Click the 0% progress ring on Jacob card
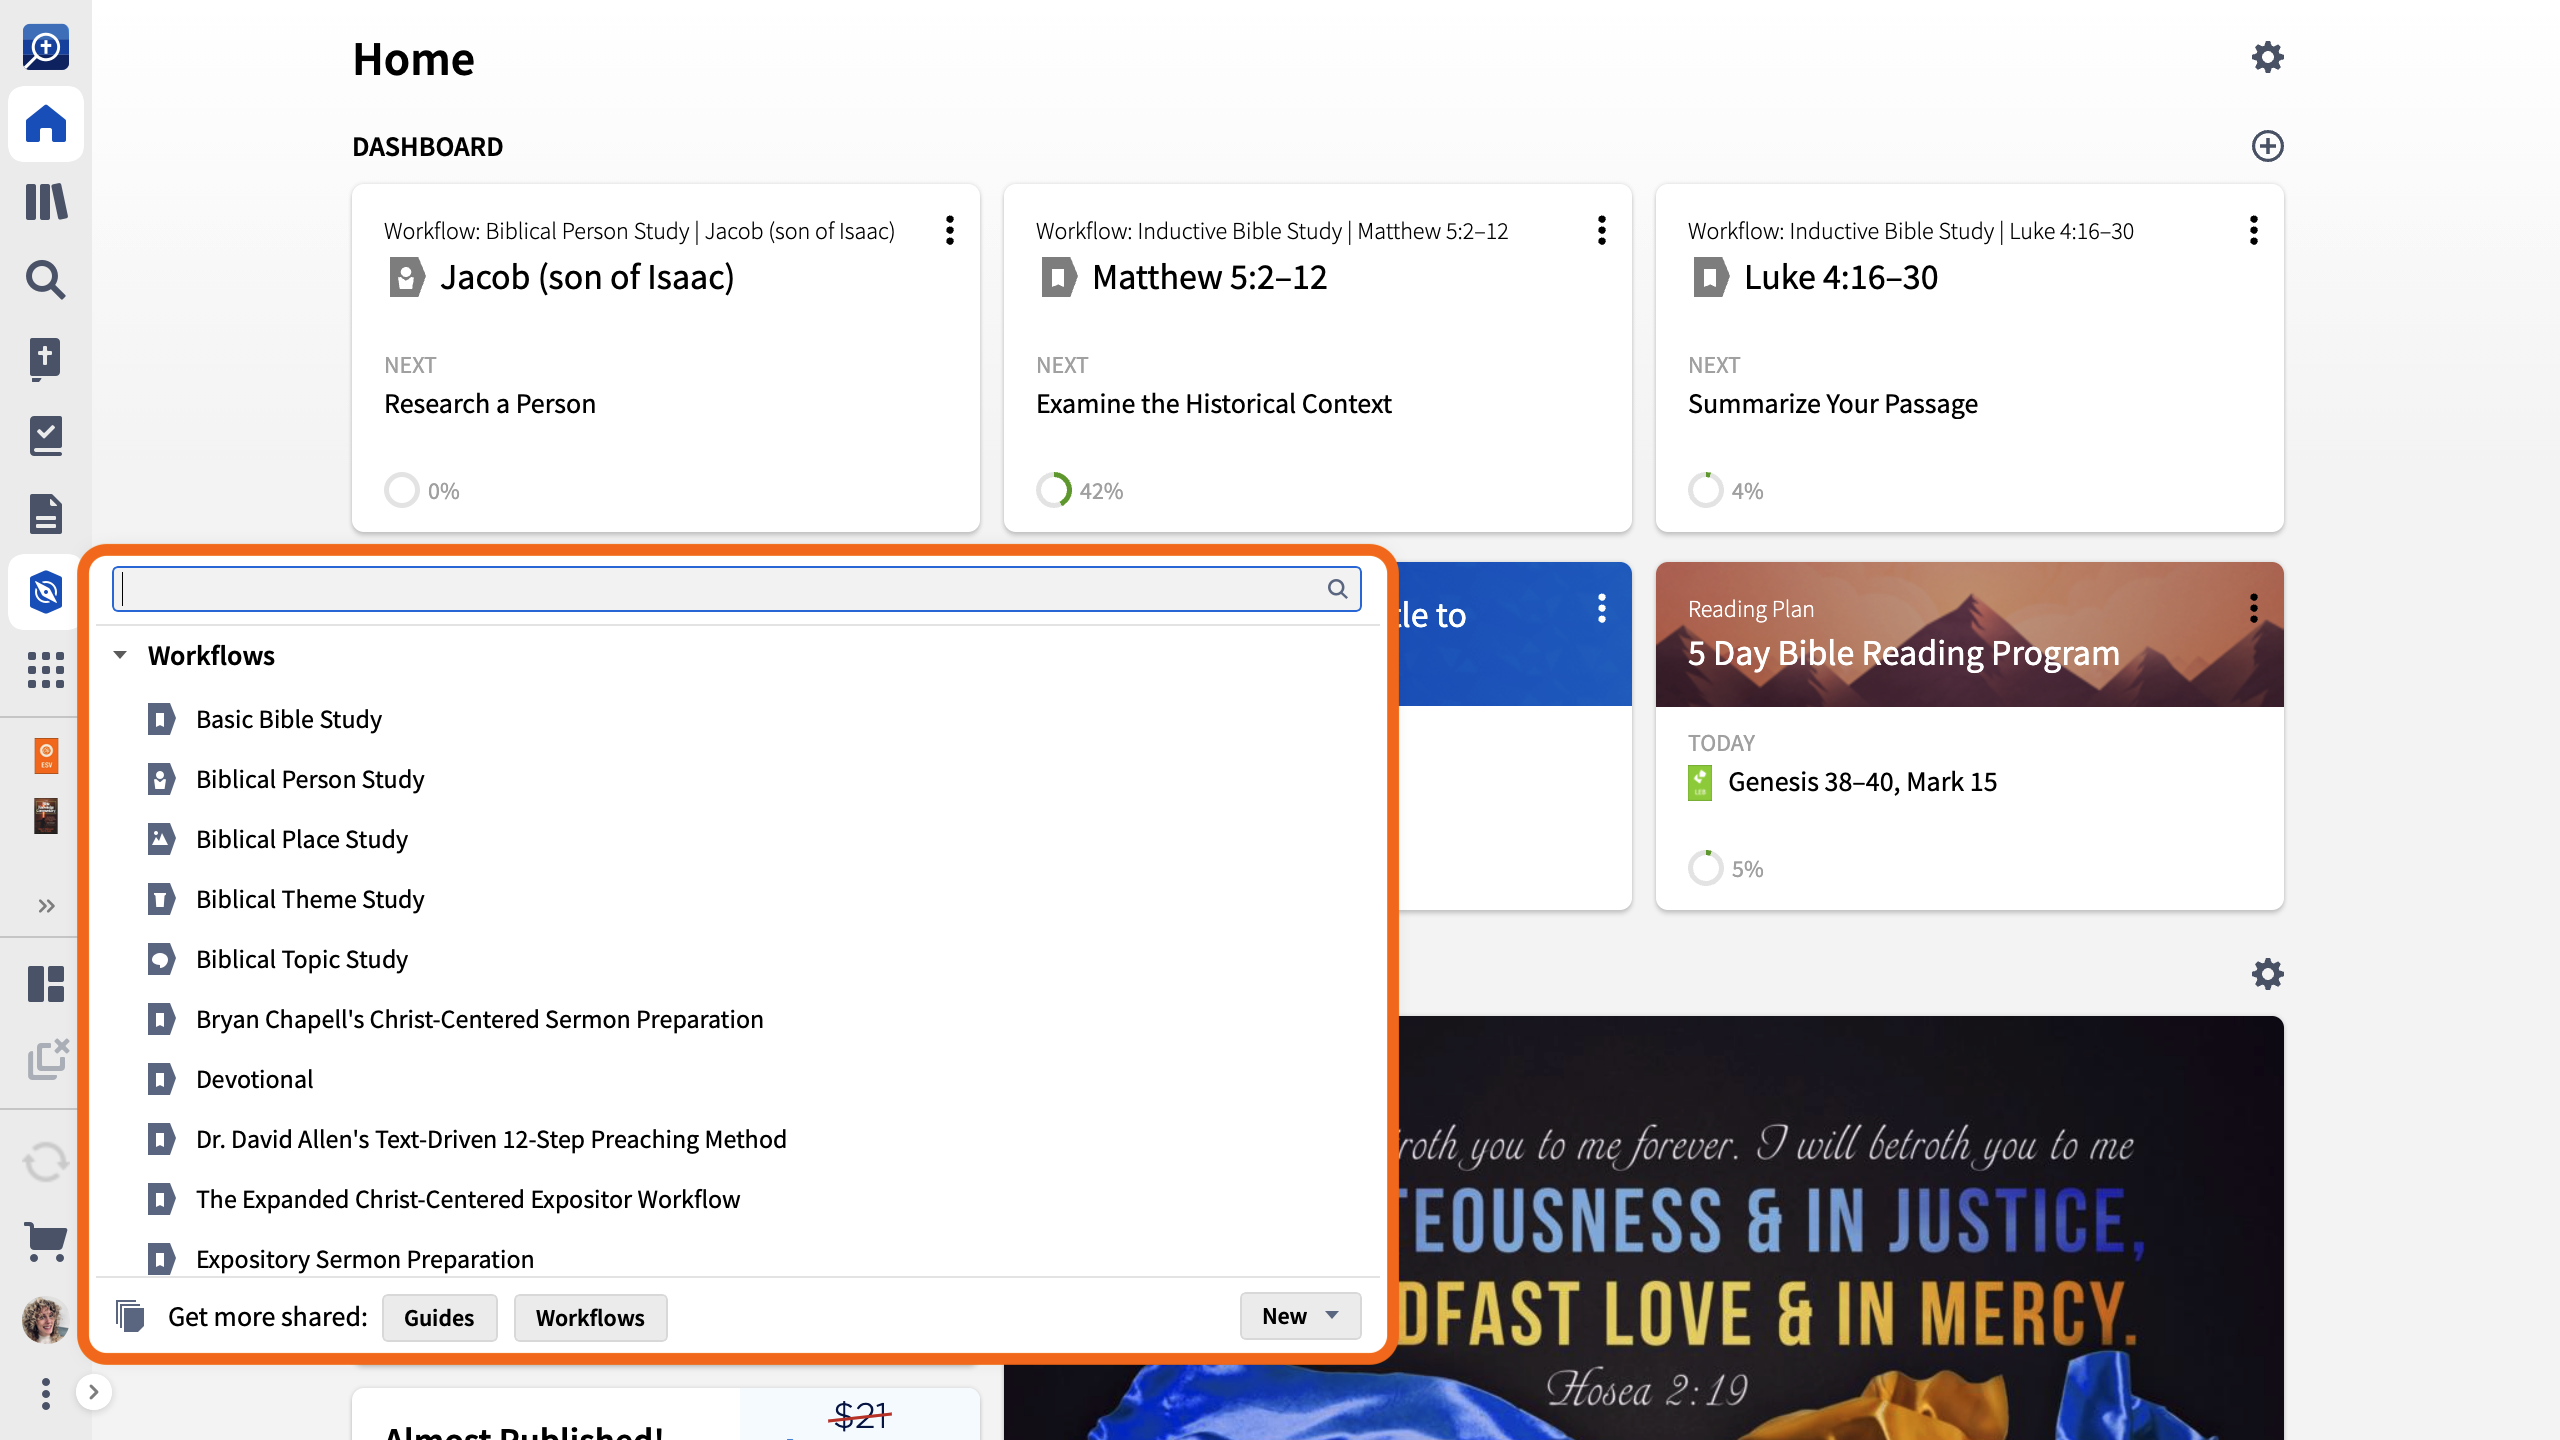The width and height of the screenshot is (2560, 1440). click(x=402, y=490)
